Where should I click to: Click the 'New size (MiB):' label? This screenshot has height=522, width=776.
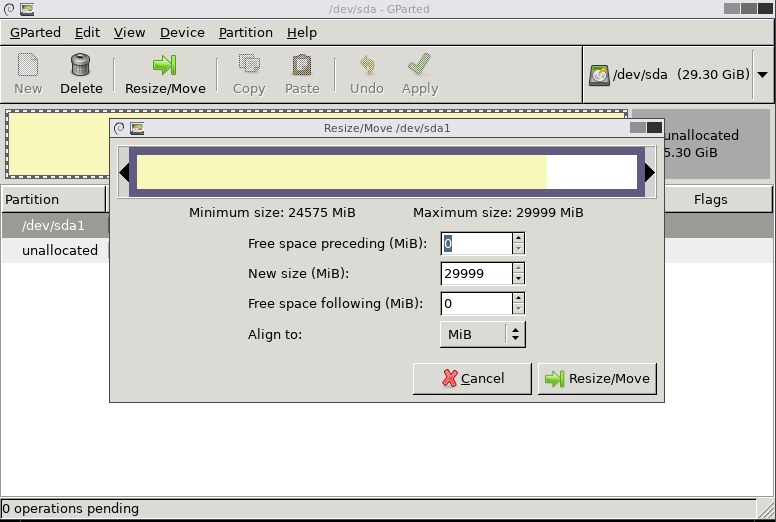tap(298, 274)
